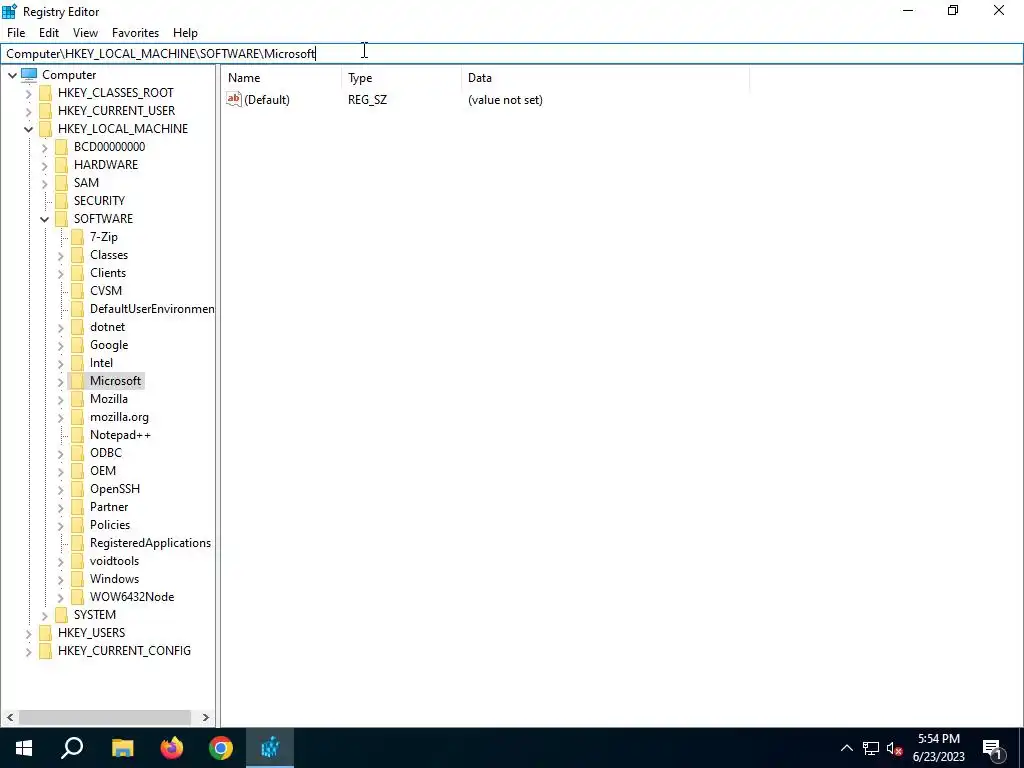Open the notification center icon
Image resolution: width=1024 pixels, height=768 pixels.
click(x=993, y=749)
